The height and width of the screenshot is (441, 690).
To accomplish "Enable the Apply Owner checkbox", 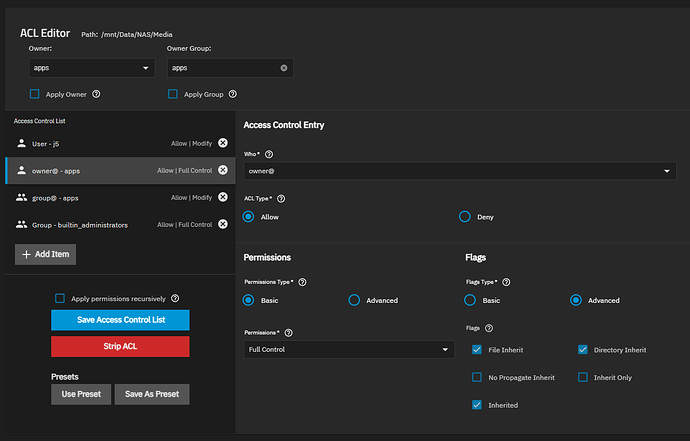I will click(x=35, y=94).
